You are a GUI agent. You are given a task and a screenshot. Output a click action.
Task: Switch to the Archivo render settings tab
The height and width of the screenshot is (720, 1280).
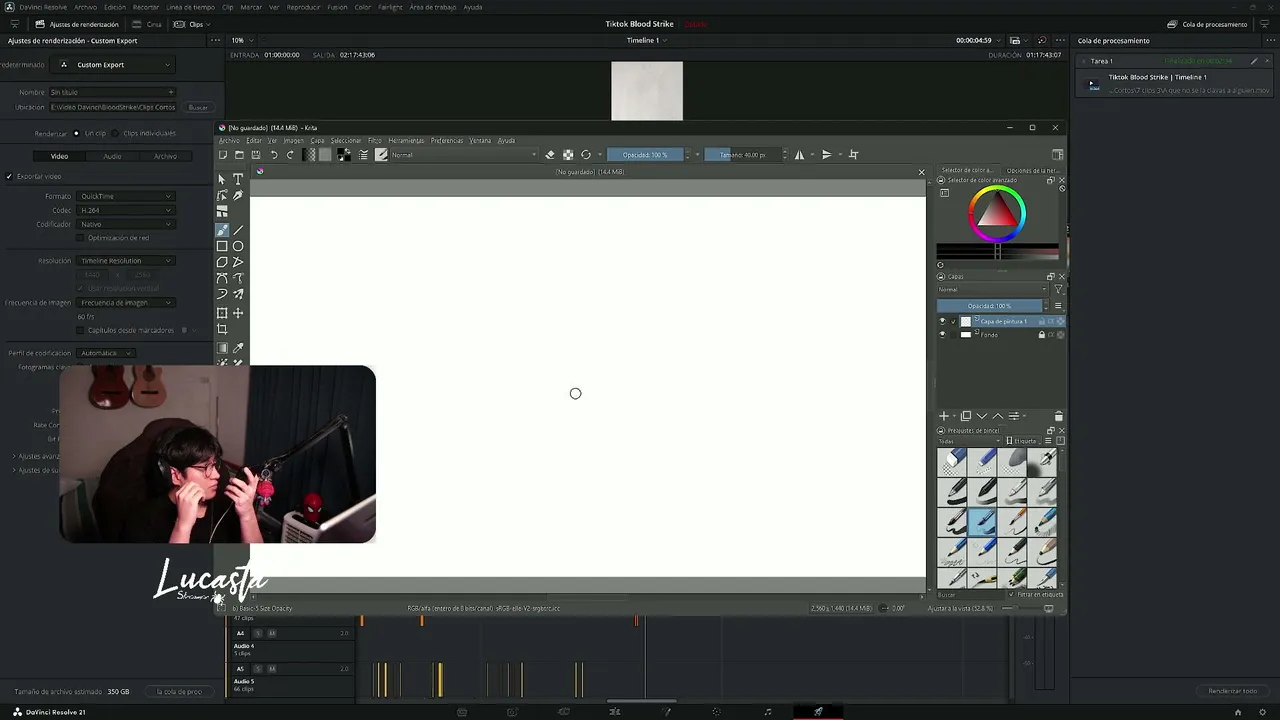tap(165, 156)
